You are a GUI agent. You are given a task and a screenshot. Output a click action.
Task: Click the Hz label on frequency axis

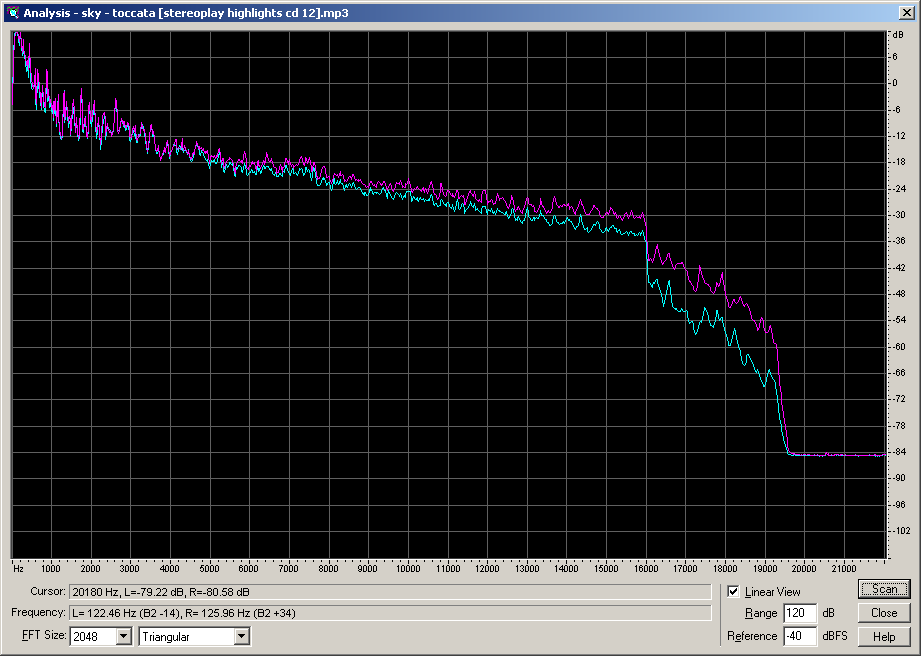[18, 568]
